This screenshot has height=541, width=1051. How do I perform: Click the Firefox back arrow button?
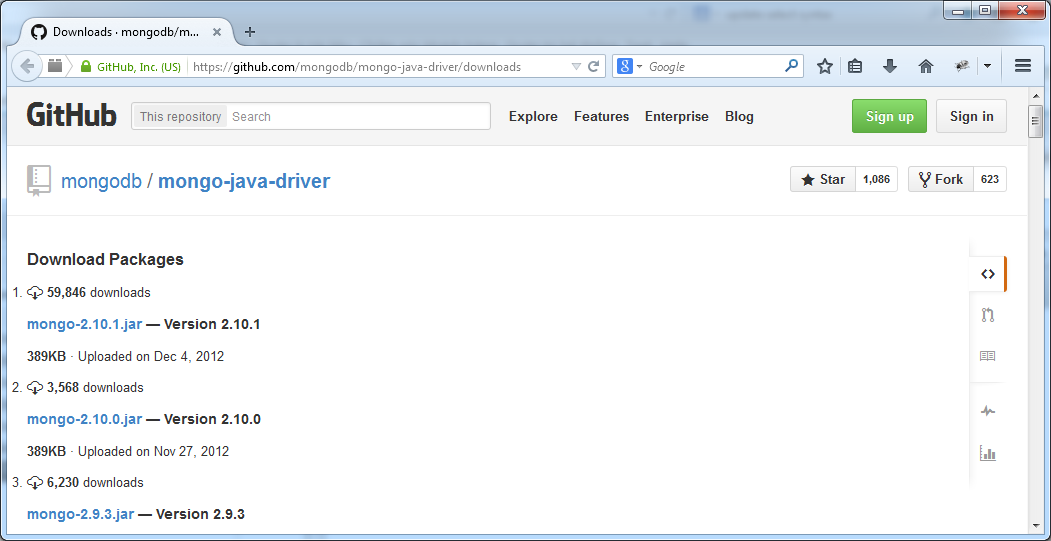27,66
